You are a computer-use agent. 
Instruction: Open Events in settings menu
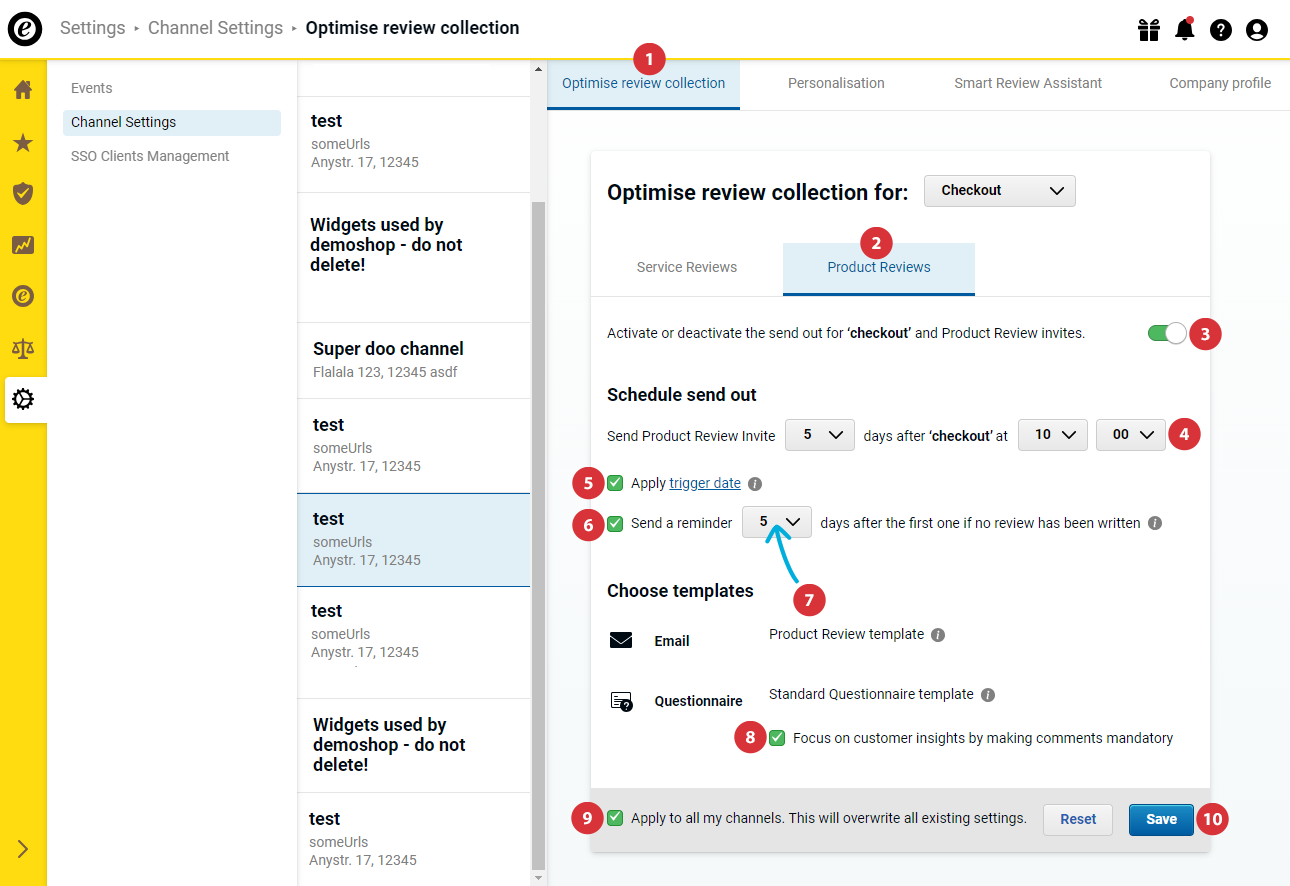[92, 88]
